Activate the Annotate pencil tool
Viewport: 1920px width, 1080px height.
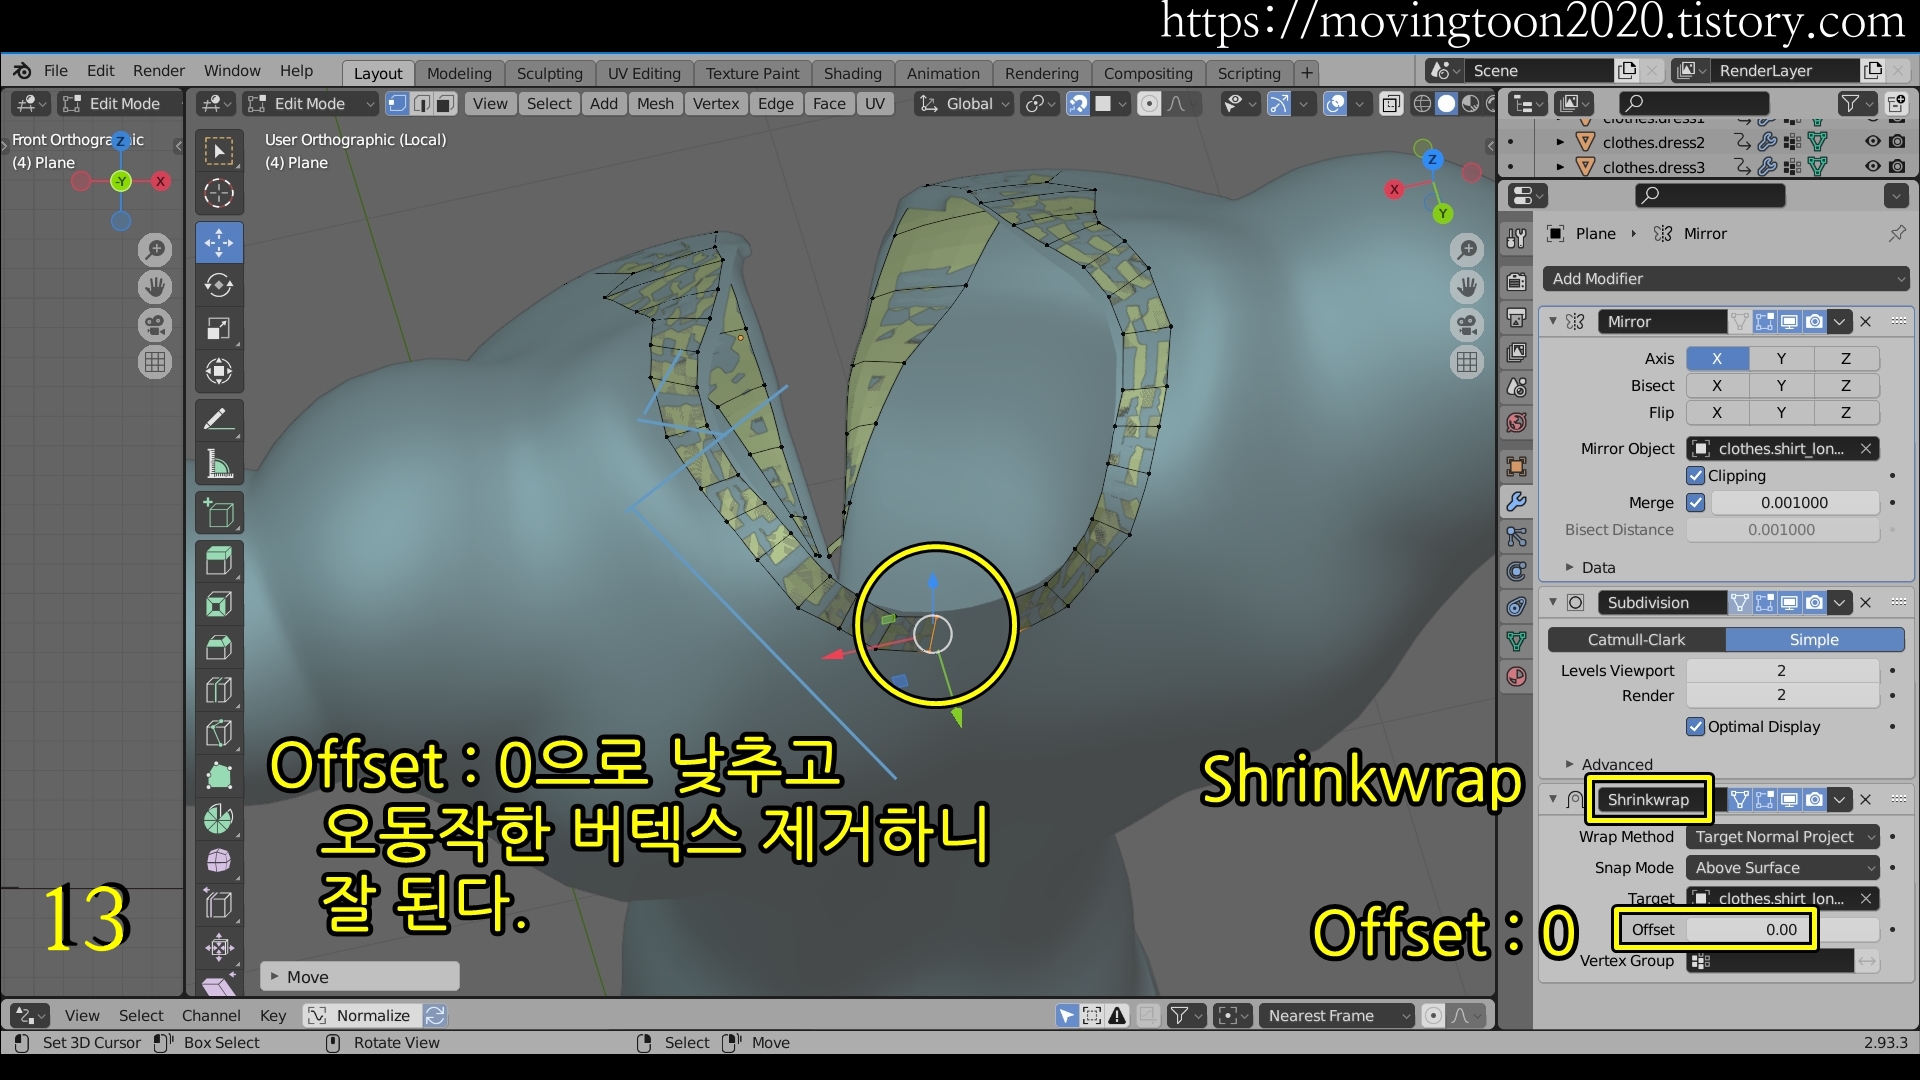pos(219,419)
